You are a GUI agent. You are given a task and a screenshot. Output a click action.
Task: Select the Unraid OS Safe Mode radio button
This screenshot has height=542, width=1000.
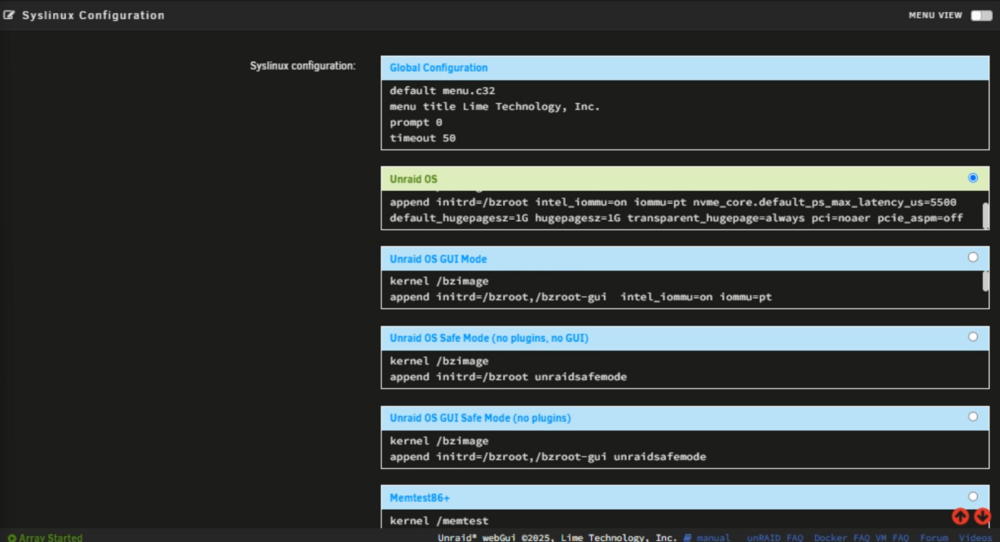tap(973, 337)
